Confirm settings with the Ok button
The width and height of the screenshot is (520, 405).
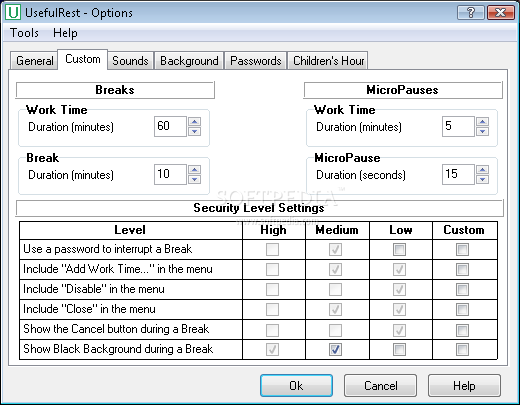tap(296, 386)
